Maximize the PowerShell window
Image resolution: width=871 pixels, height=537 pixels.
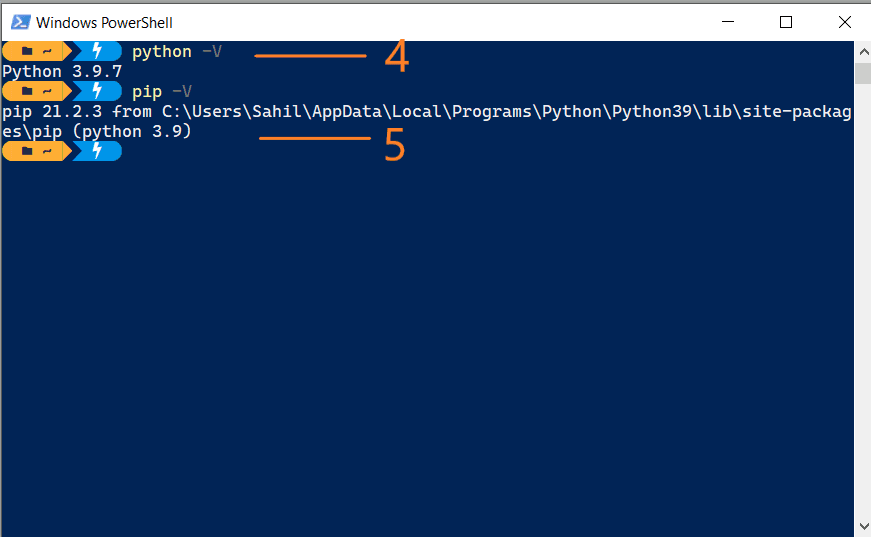point(786,22)
